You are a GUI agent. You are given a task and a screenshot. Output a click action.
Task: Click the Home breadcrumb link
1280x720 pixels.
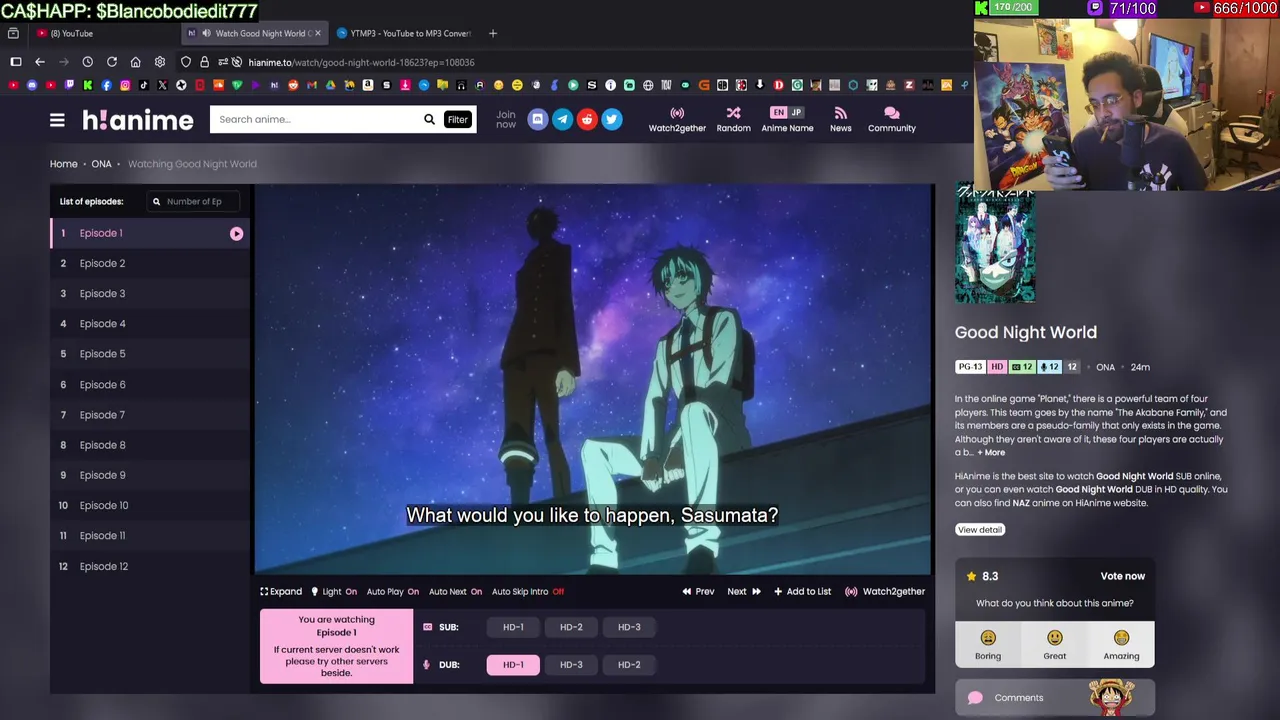[x=63, y=164]
